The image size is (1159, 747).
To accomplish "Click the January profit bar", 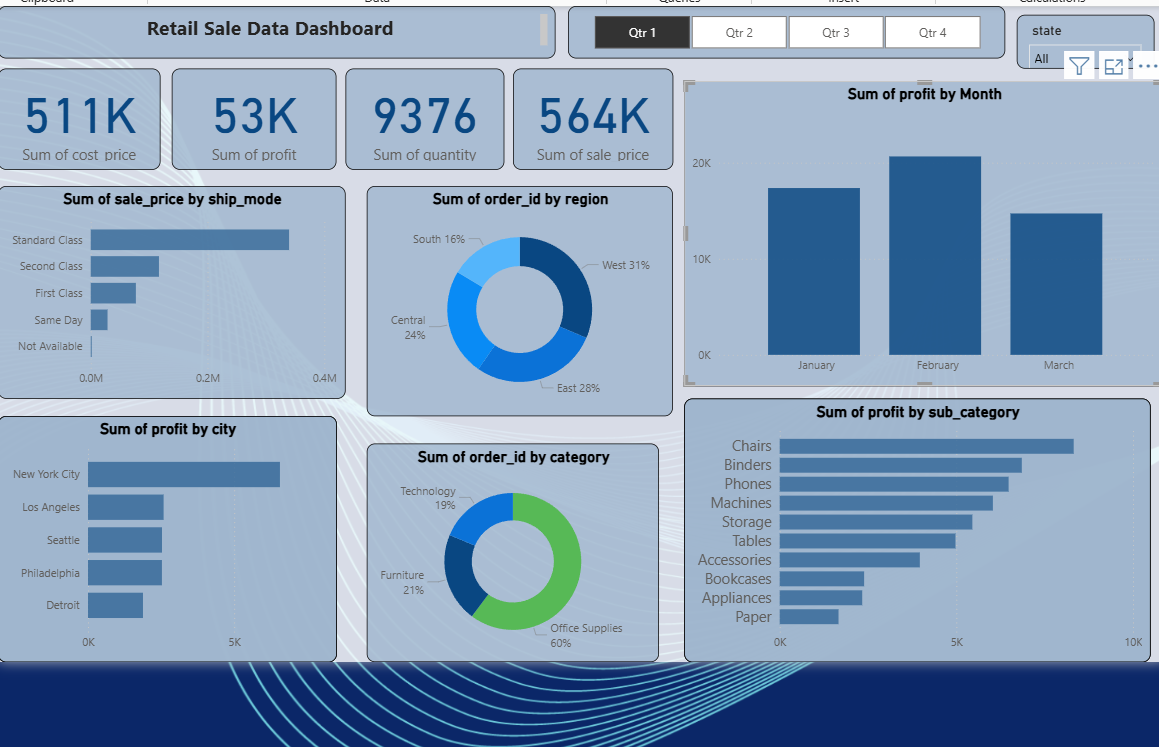I will pyautogui.click(x=814, y=271).
